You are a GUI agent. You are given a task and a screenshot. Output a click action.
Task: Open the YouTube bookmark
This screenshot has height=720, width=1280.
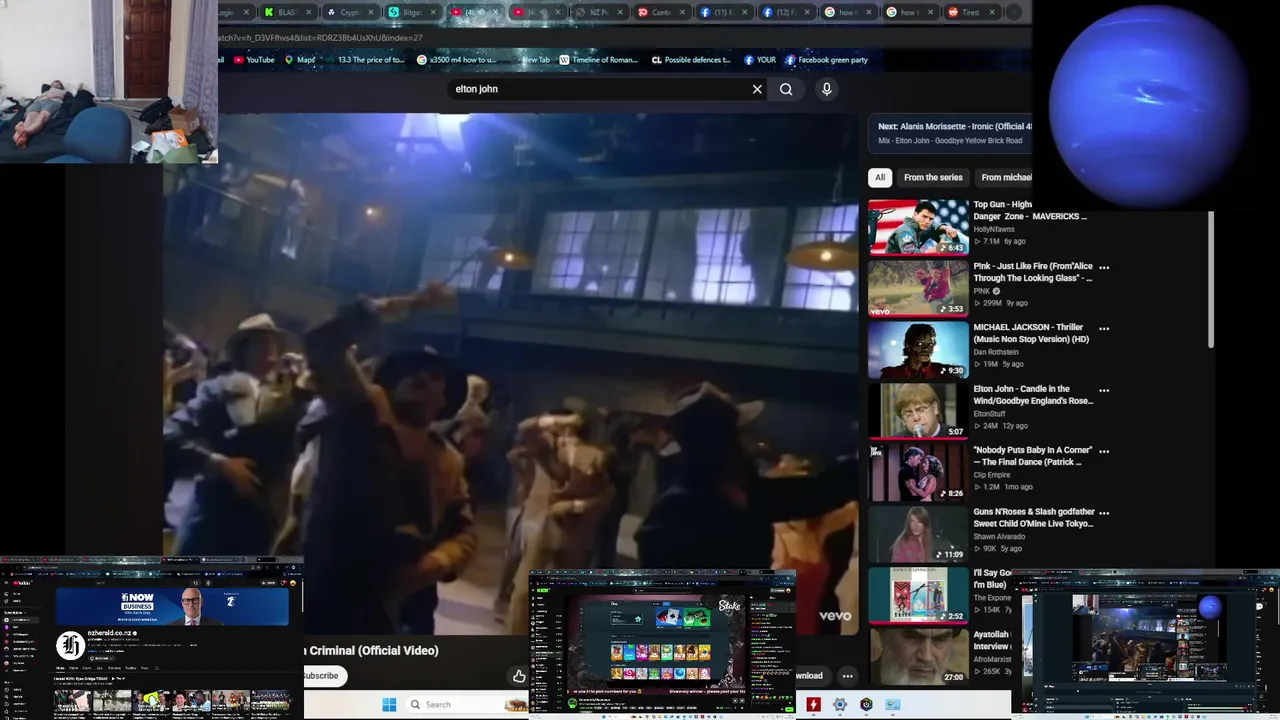point(254,60)
